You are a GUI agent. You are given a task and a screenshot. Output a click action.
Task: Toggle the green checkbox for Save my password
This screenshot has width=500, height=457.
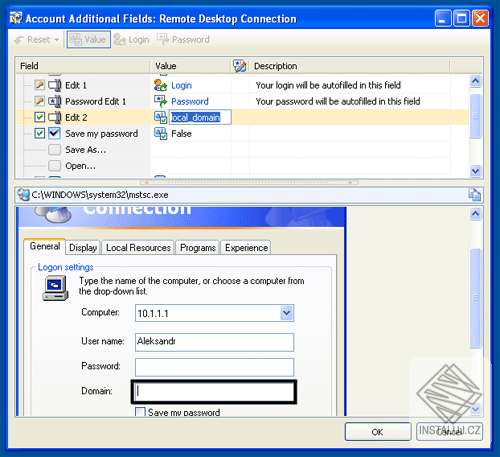coord(39,133)
